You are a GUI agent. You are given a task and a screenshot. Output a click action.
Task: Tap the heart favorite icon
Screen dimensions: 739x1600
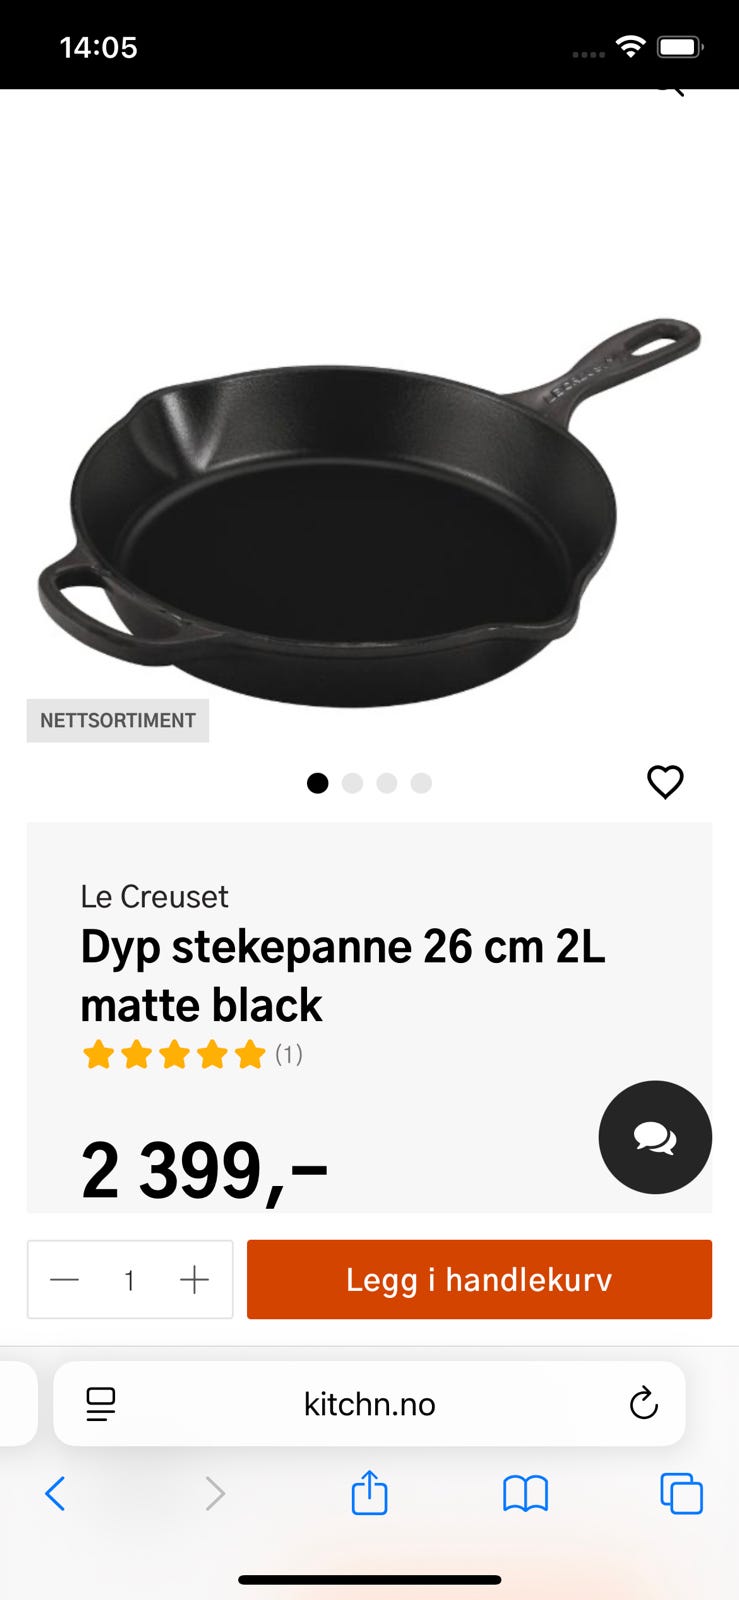[665, 781]
